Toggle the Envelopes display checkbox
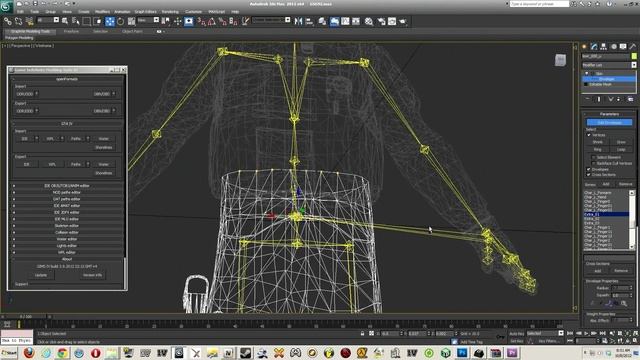Image resolution: width=640 pixels, height=360 pixels. pos(589,169)
